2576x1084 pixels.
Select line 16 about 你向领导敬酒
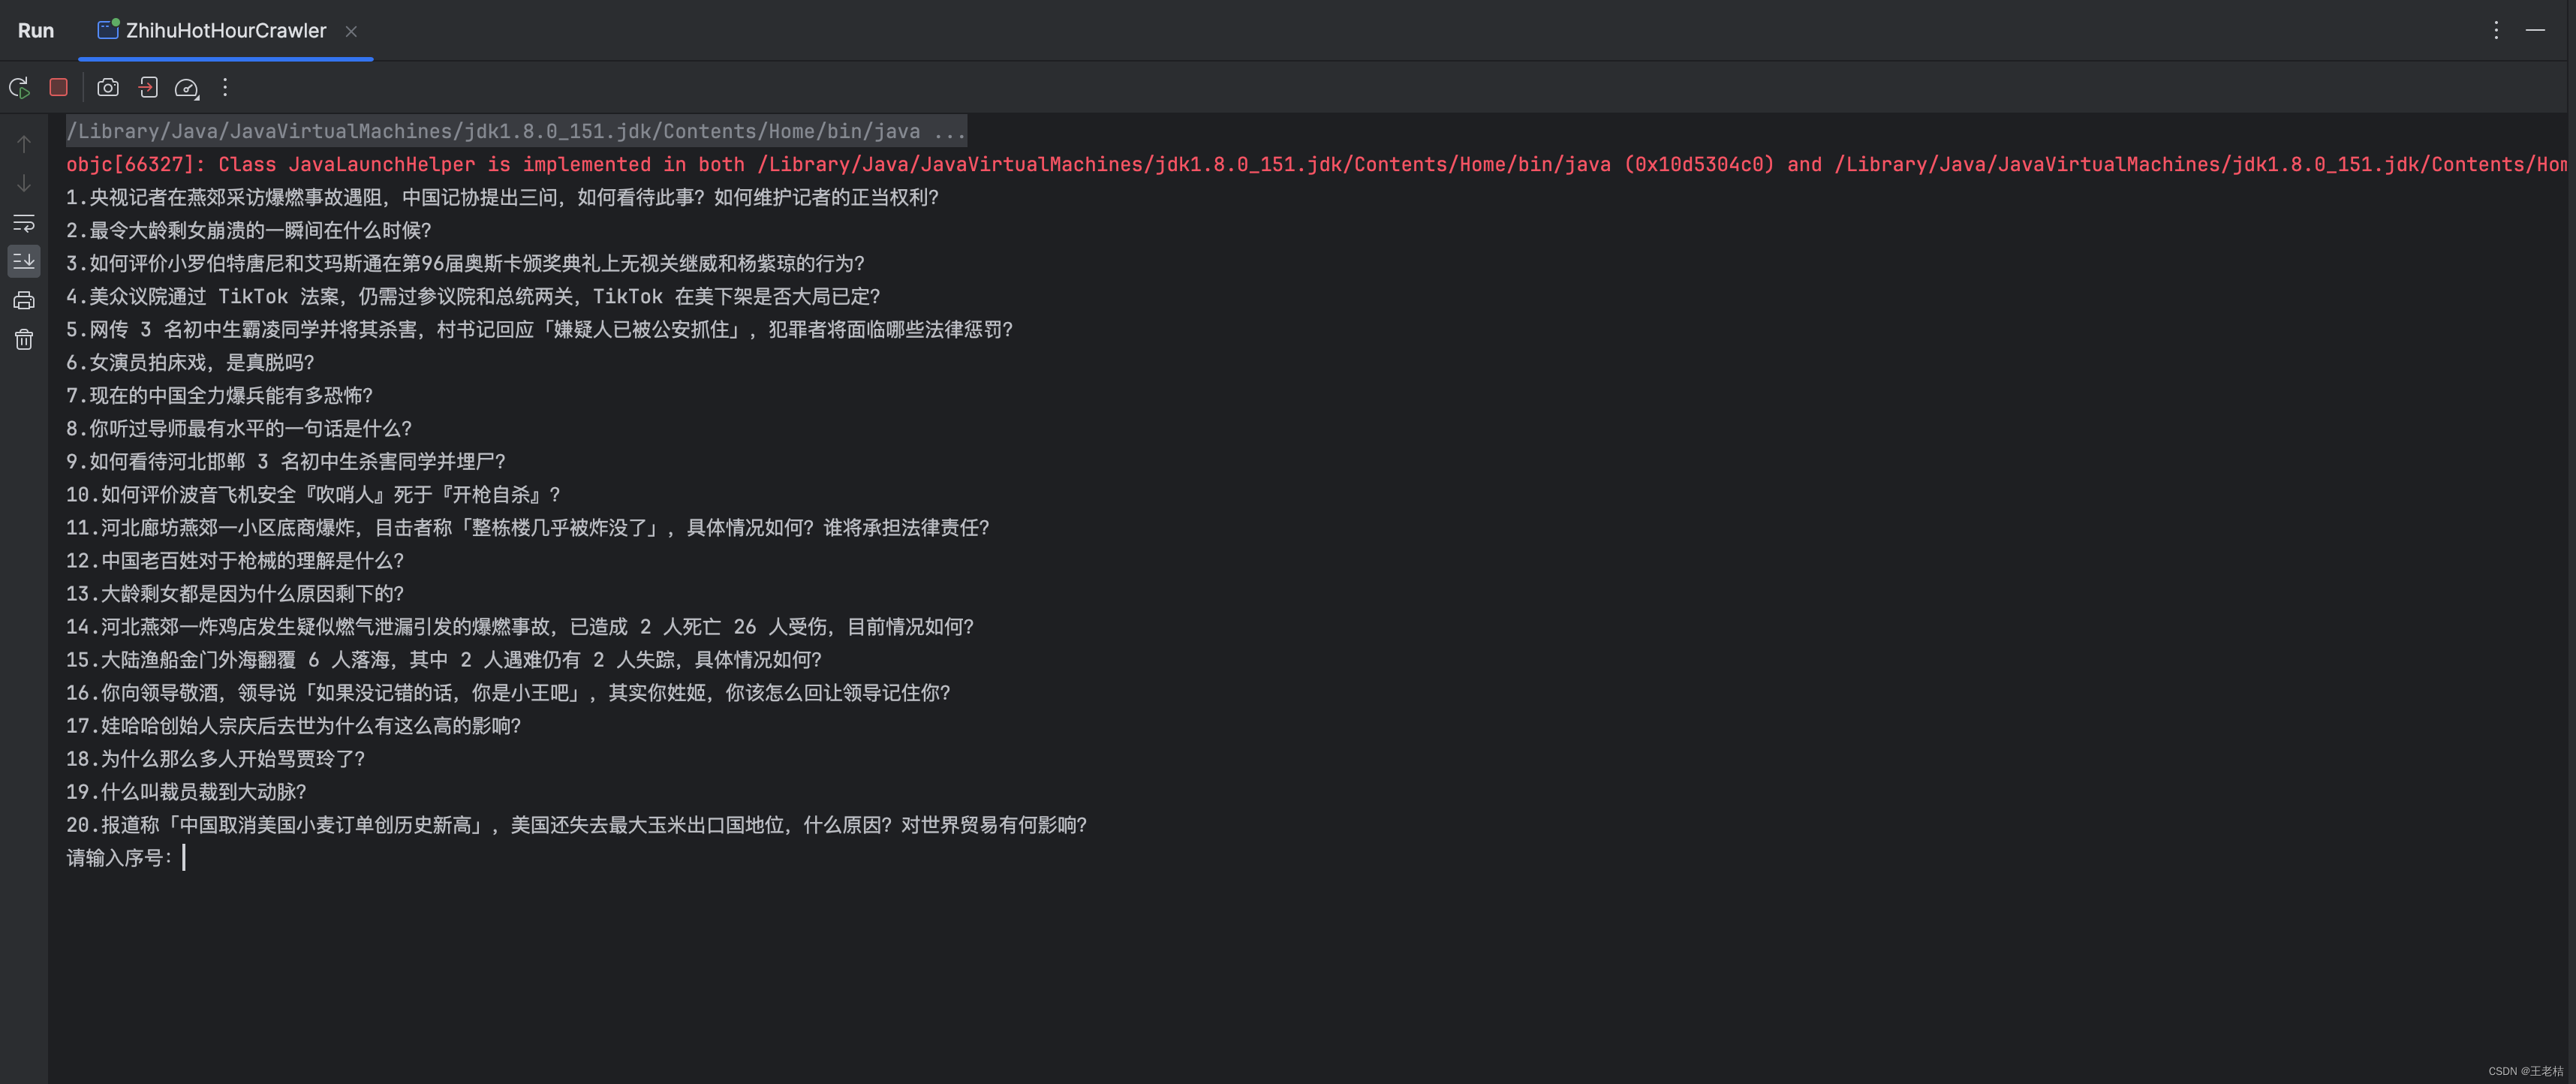pos(508,692)
